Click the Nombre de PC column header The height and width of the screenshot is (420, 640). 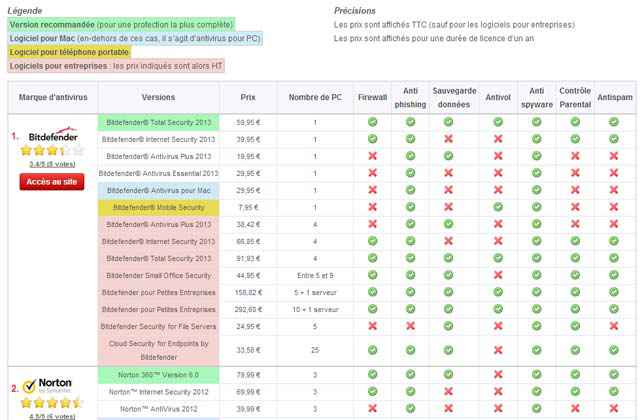tap(315, 97)
